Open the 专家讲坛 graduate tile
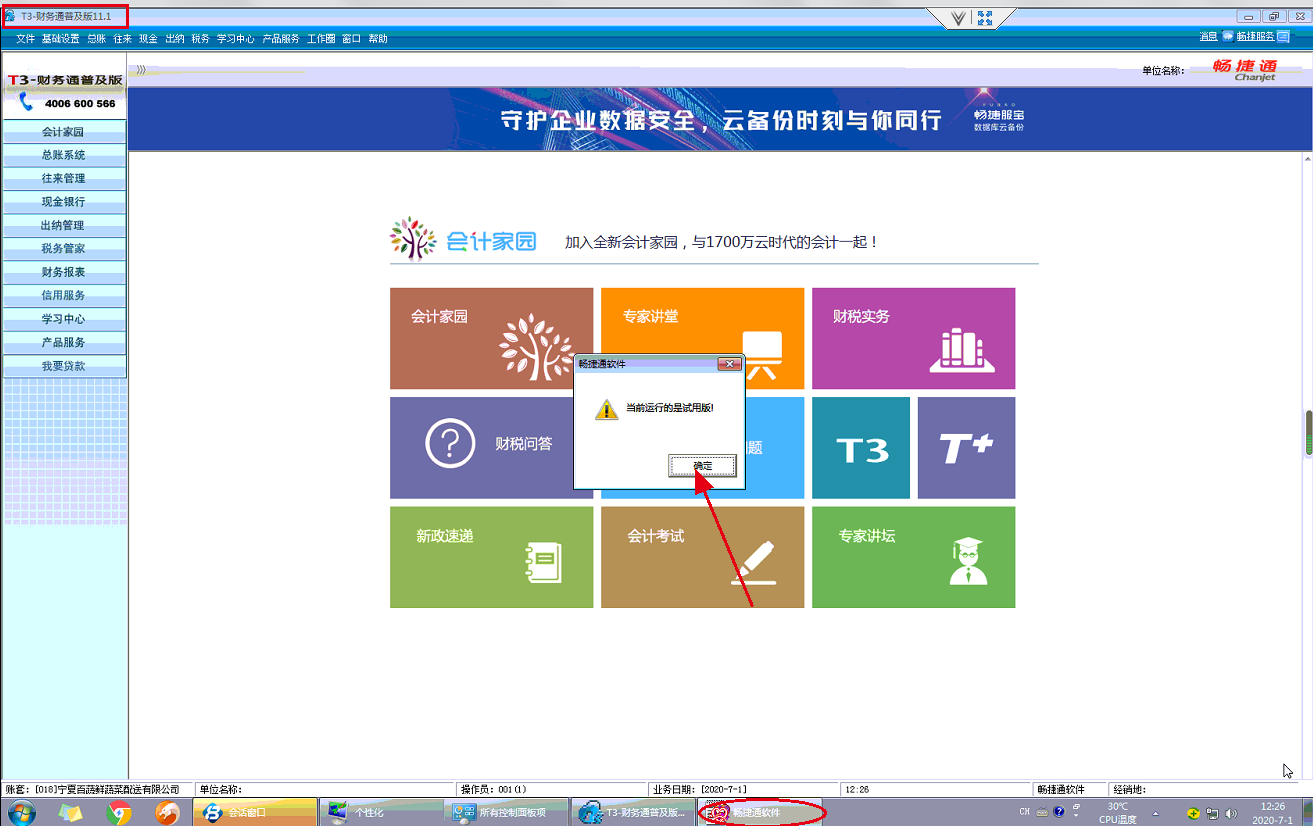 (x=913, y=557)
